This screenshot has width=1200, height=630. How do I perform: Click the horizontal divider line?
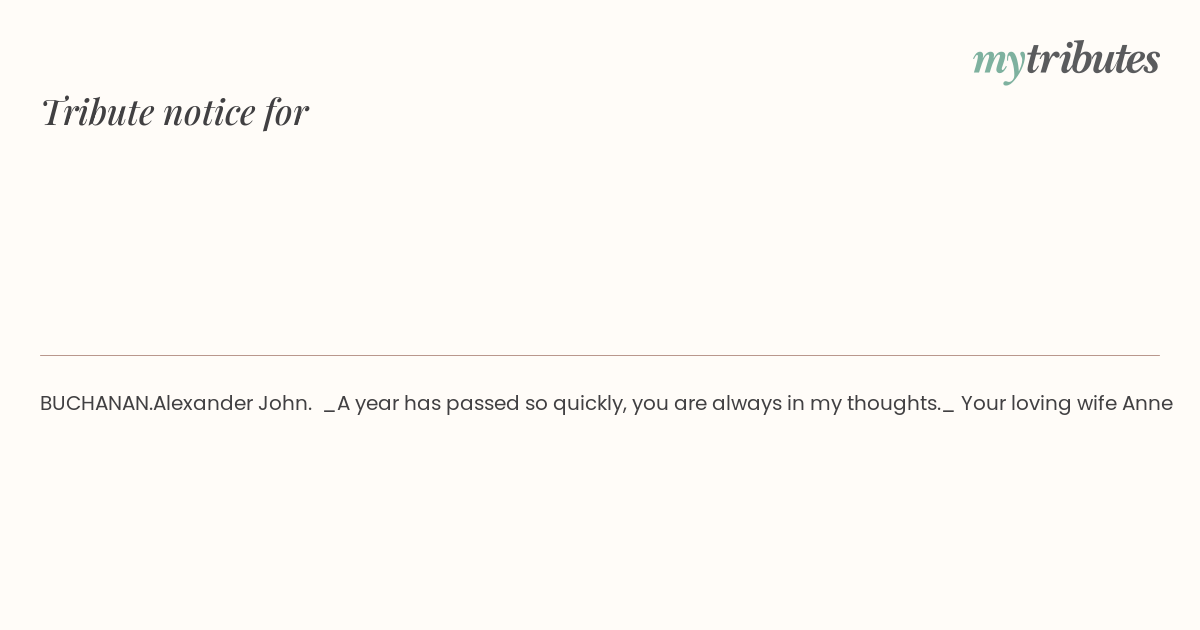point(600,355)
